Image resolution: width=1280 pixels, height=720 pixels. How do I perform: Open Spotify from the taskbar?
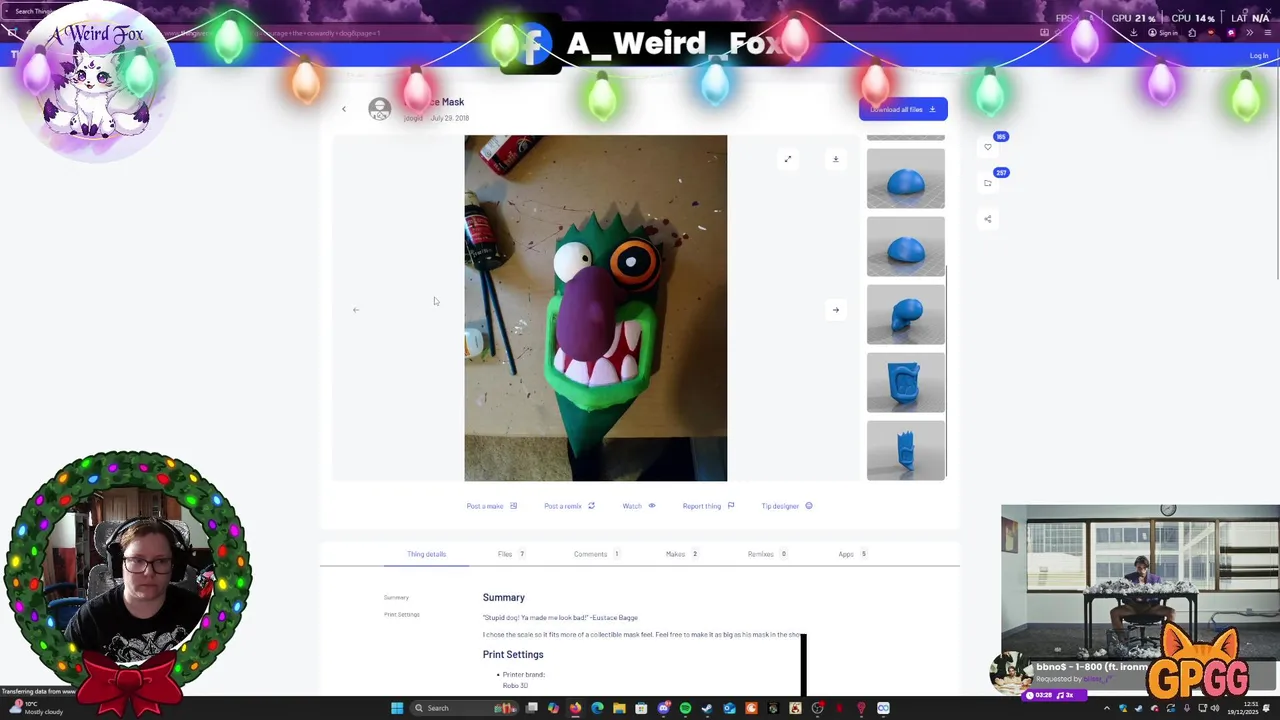tap(685, 708)
